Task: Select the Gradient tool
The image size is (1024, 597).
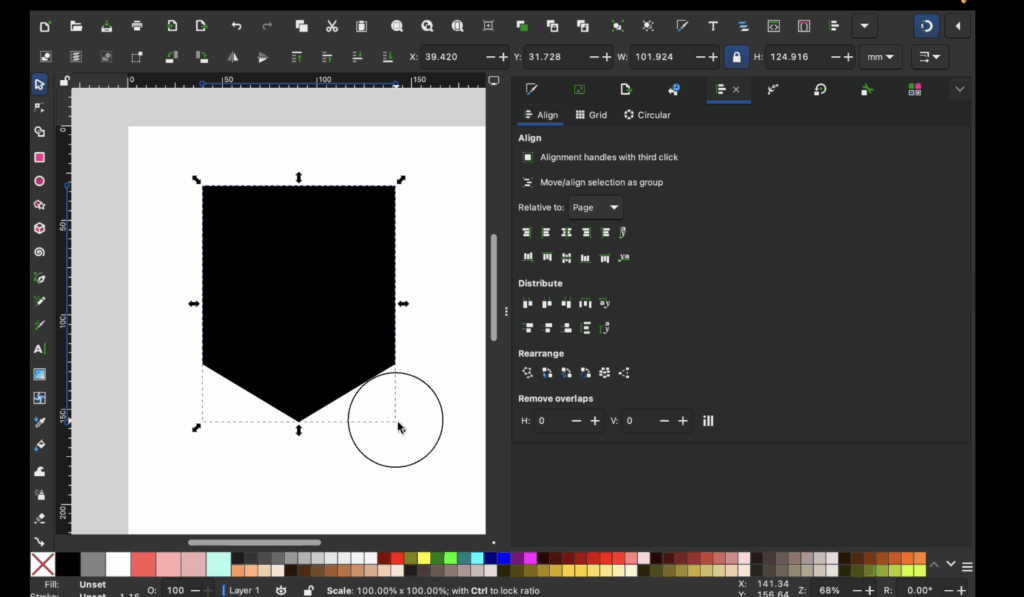Action: click(39, 374)
